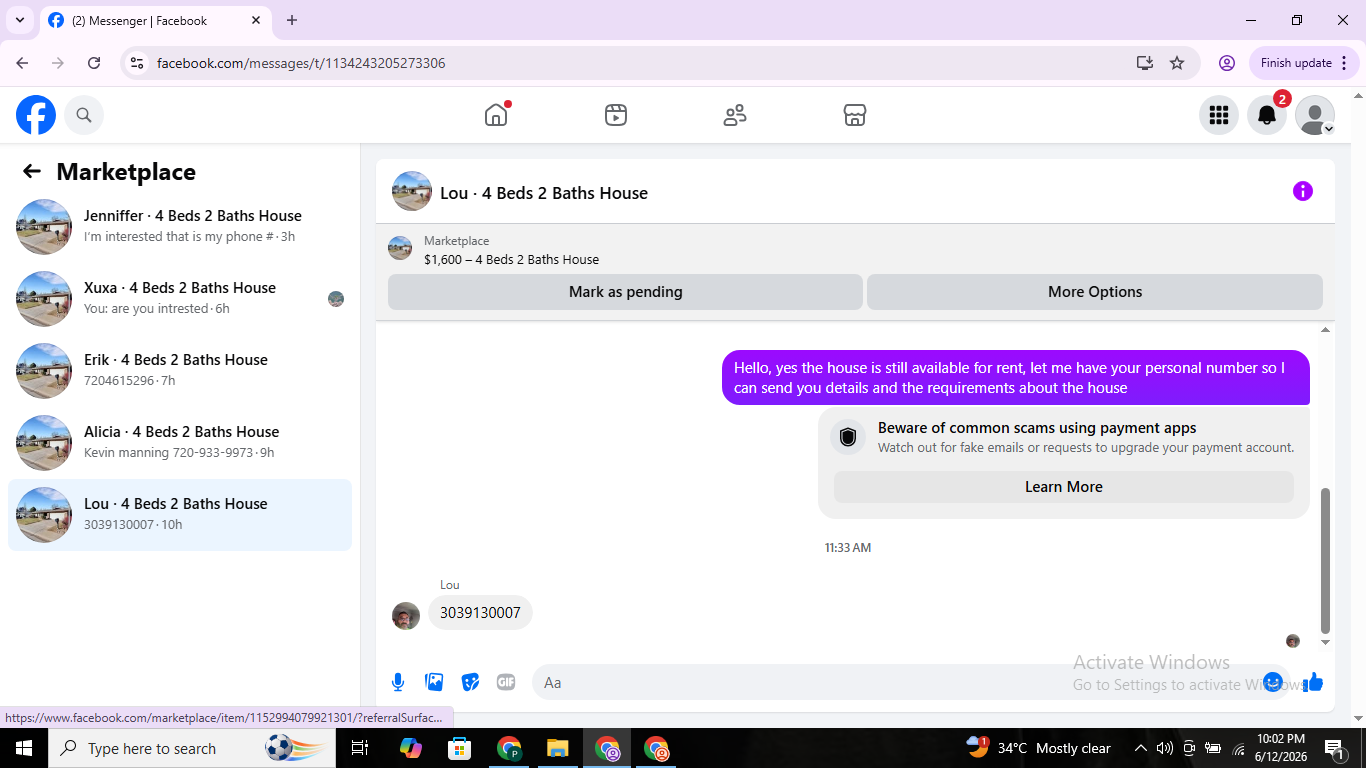
Task: Open Erik's 4 Beds 2 Baths conversation
Action: tap(180, 371)
